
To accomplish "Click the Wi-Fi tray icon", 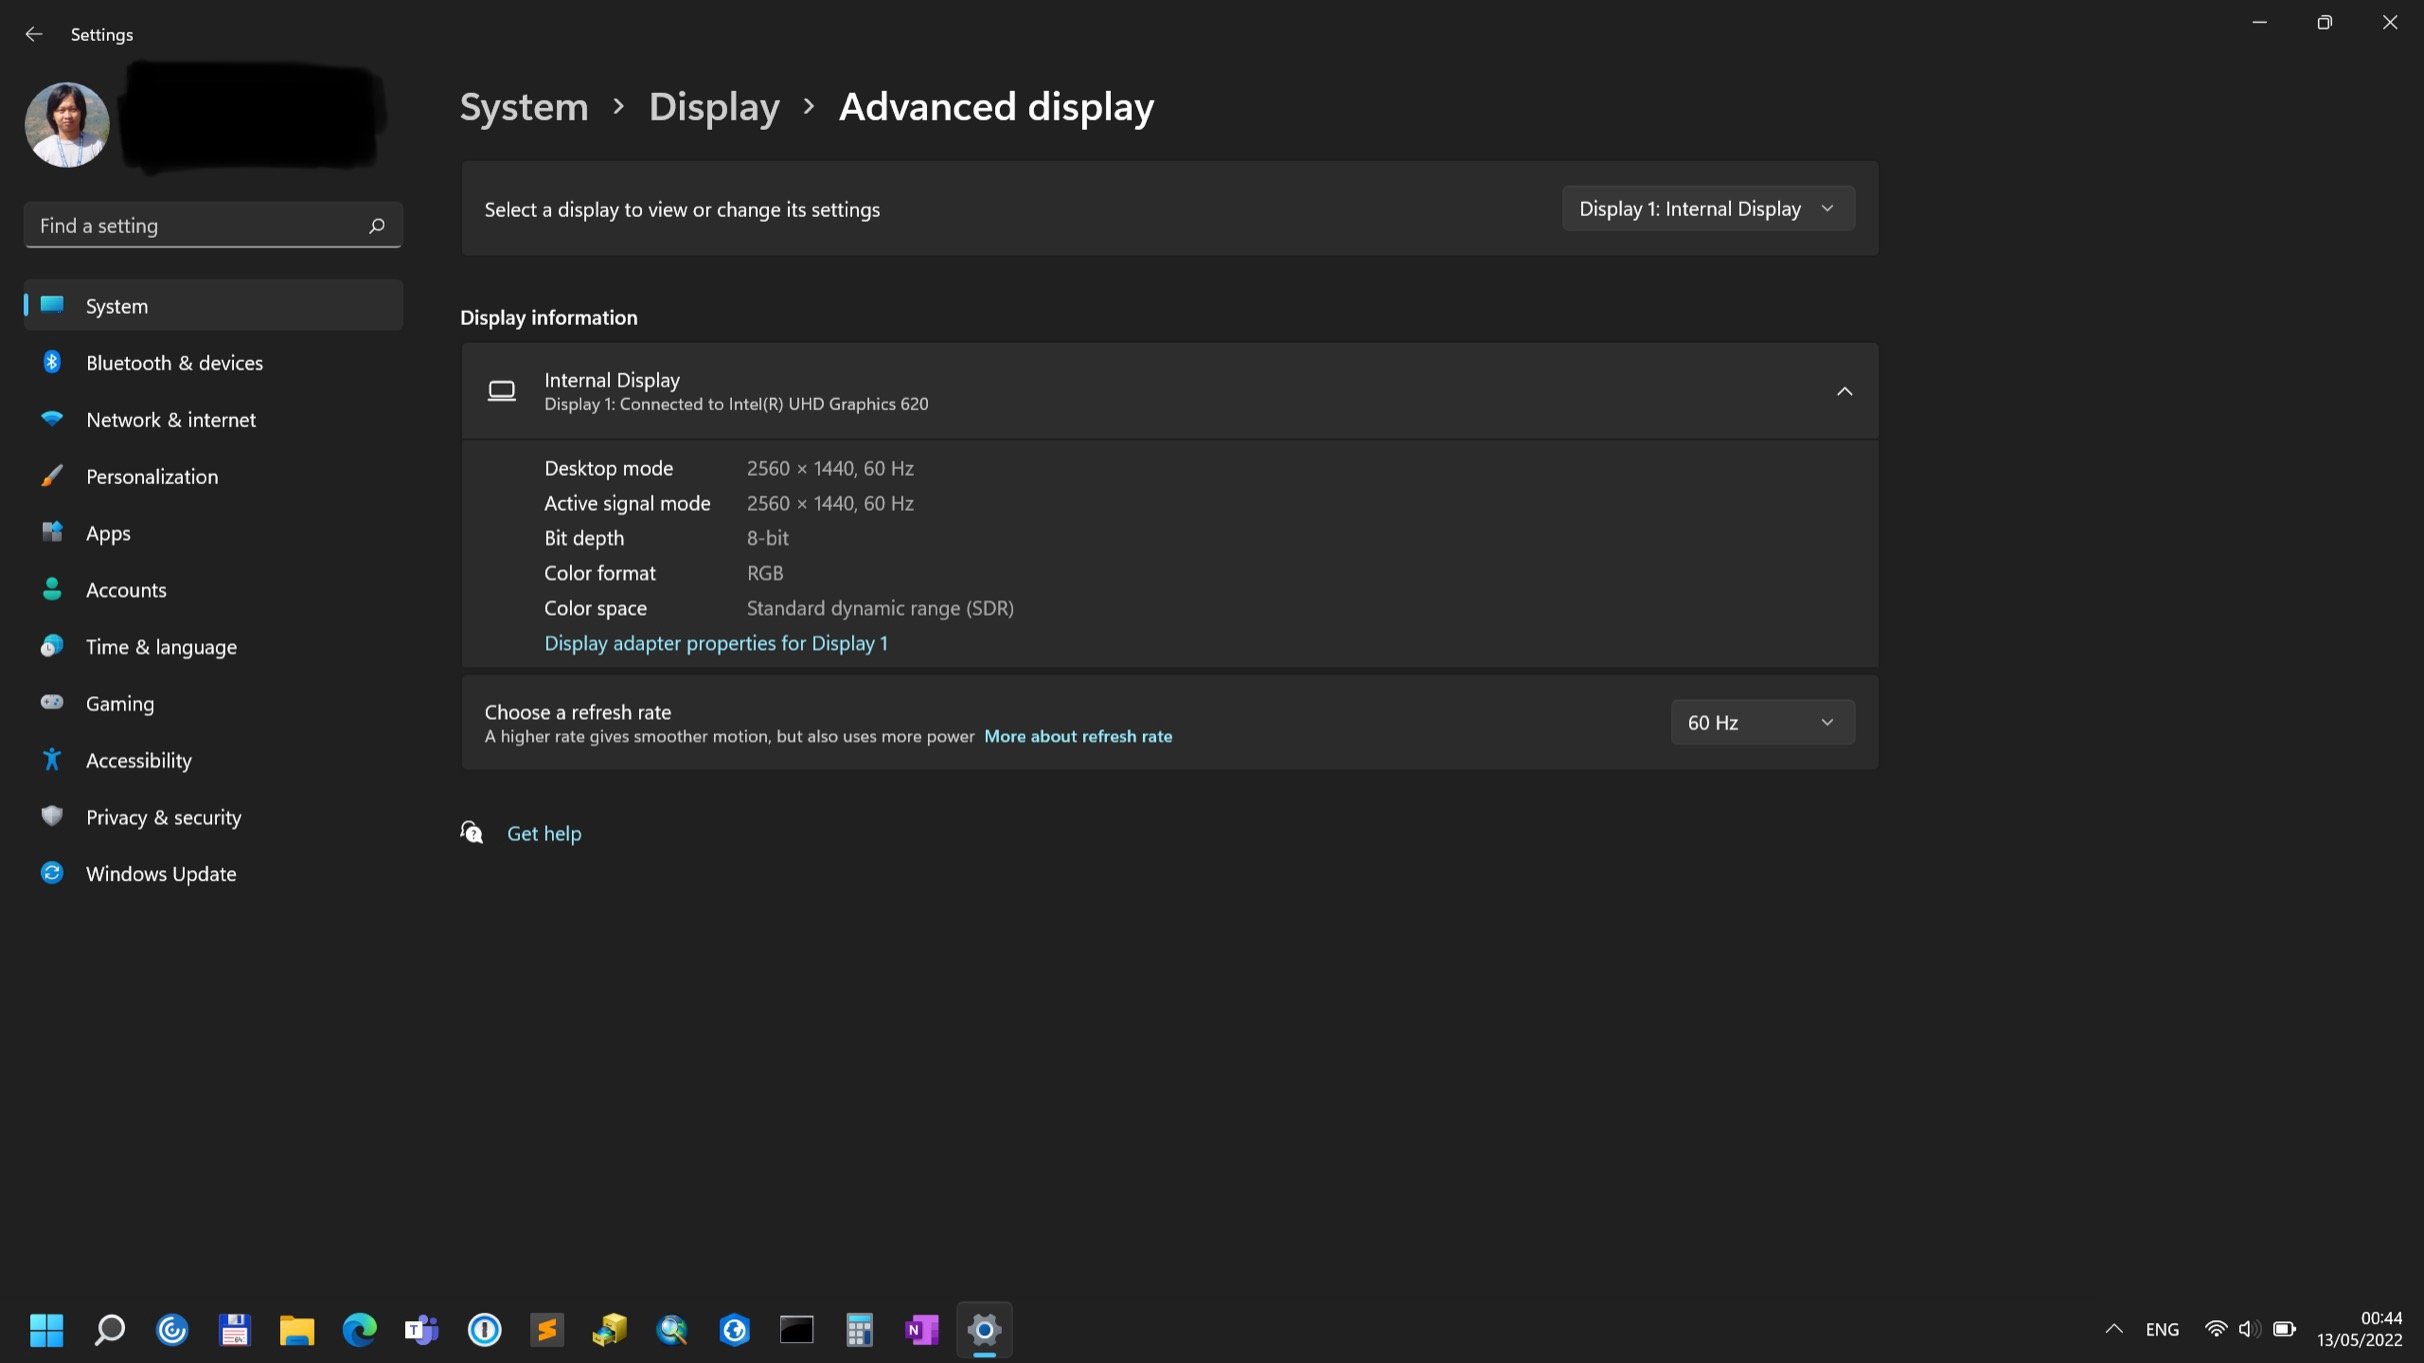I will 2215,1329.
